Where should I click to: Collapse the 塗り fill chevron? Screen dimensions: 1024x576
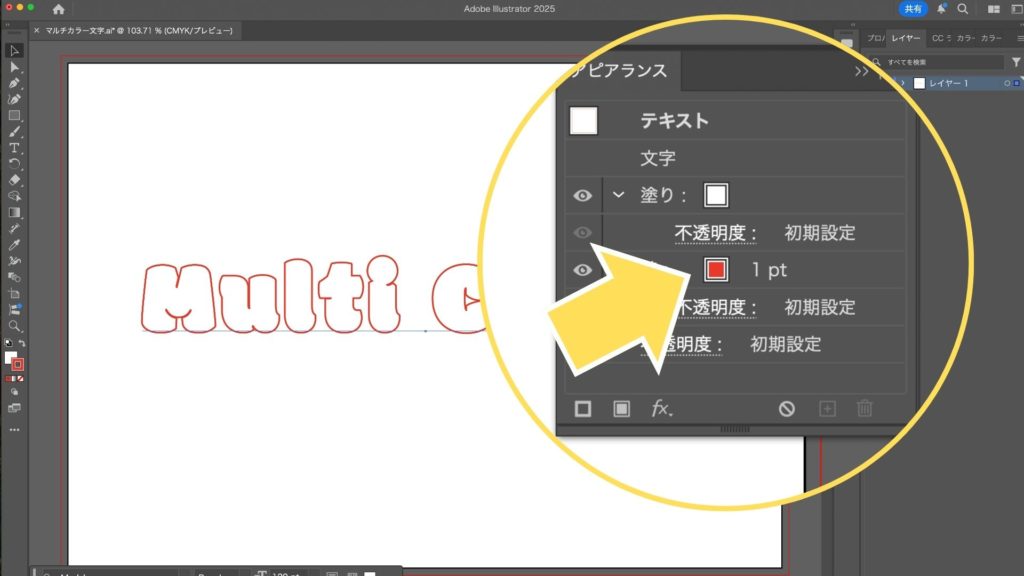coord(619,195)
